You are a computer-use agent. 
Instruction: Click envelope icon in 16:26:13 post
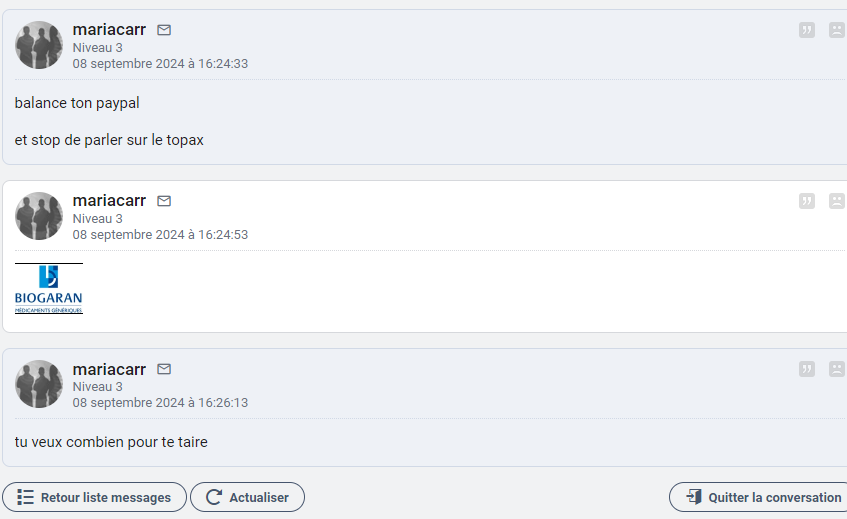[x=164, y=369]
